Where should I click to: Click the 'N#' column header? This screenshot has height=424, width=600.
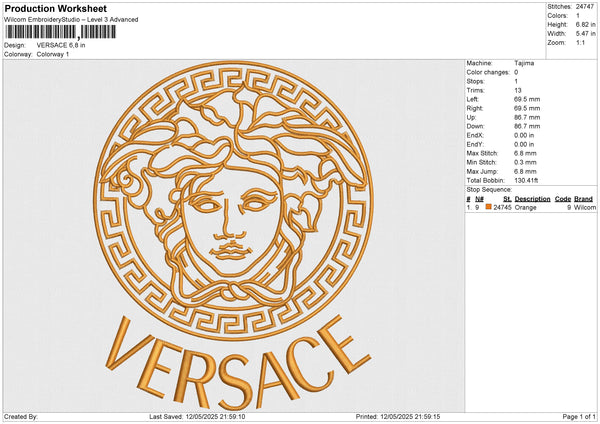click(x=479, y=199)
